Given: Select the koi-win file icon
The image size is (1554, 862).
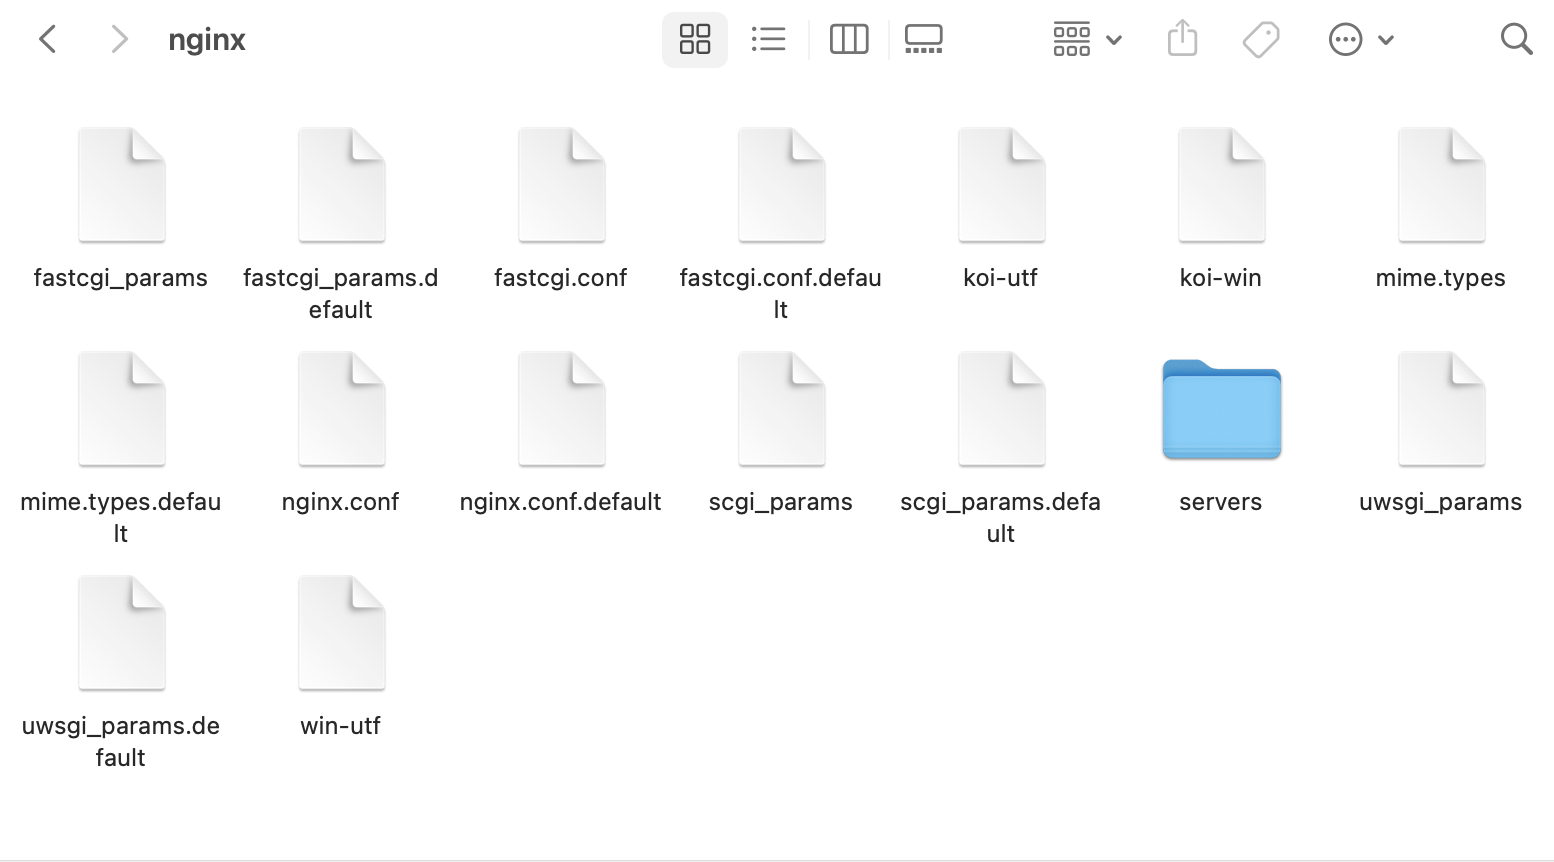Looking at the screenshot, I should coord(1221,185).
